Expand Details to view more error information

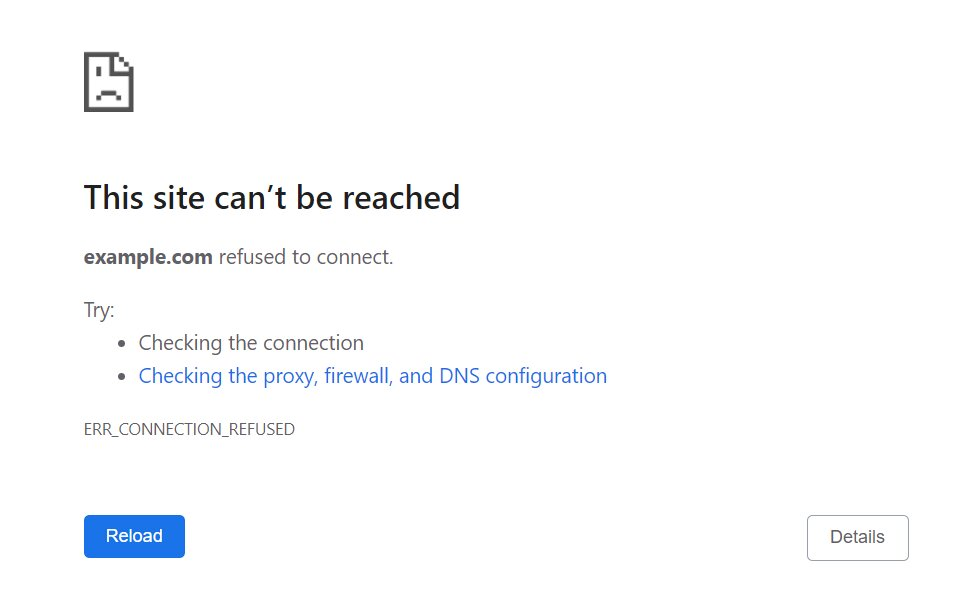click(857, 537)
